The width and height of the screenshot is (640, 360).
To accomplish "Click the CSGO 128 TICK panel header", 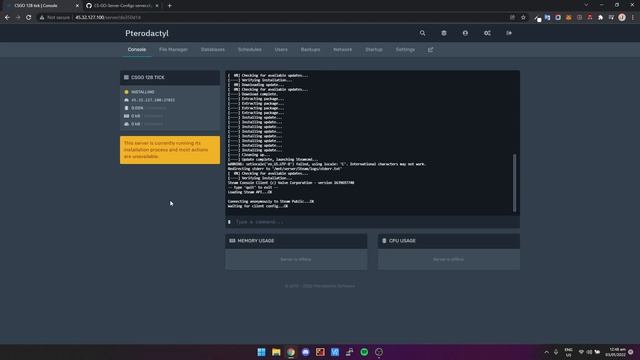I will (170, 78).
